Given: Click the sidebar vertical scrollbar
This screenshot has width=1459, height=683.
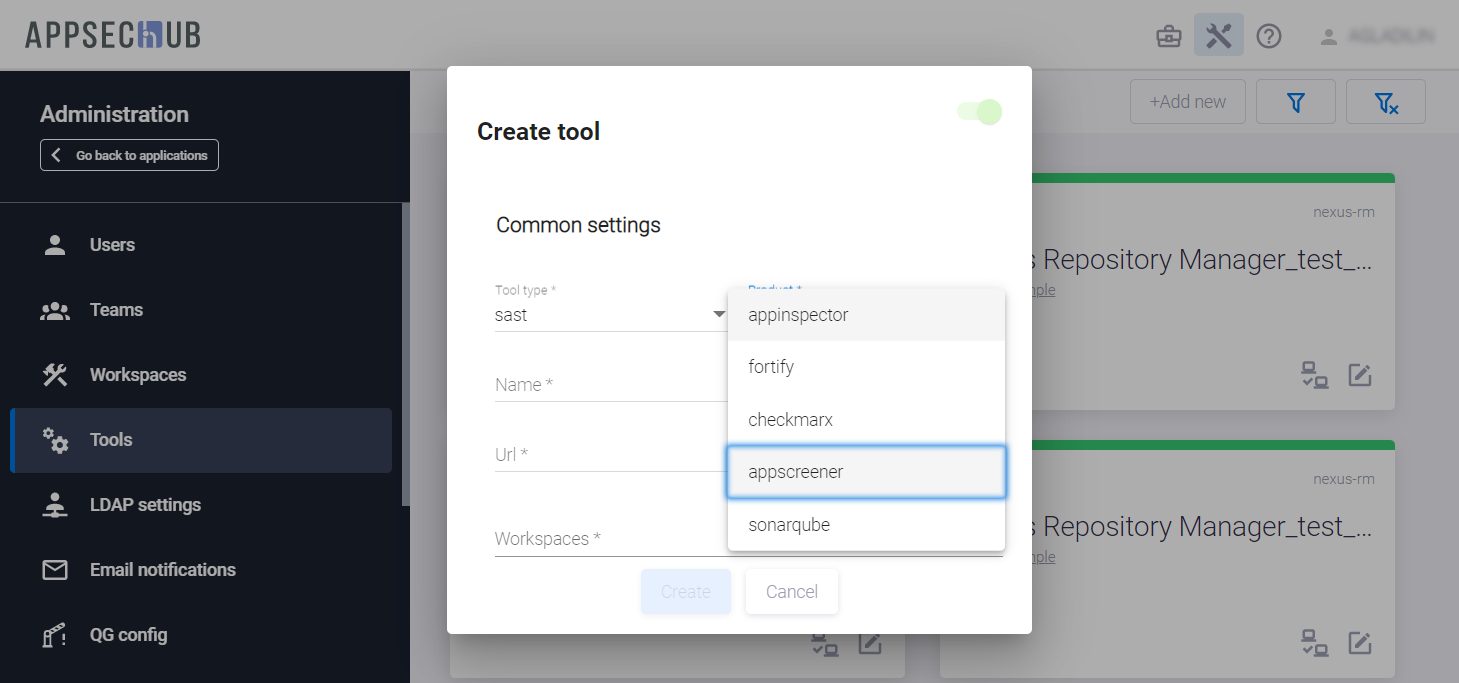Looking at the screenshot, I should (x=405, y=350).
